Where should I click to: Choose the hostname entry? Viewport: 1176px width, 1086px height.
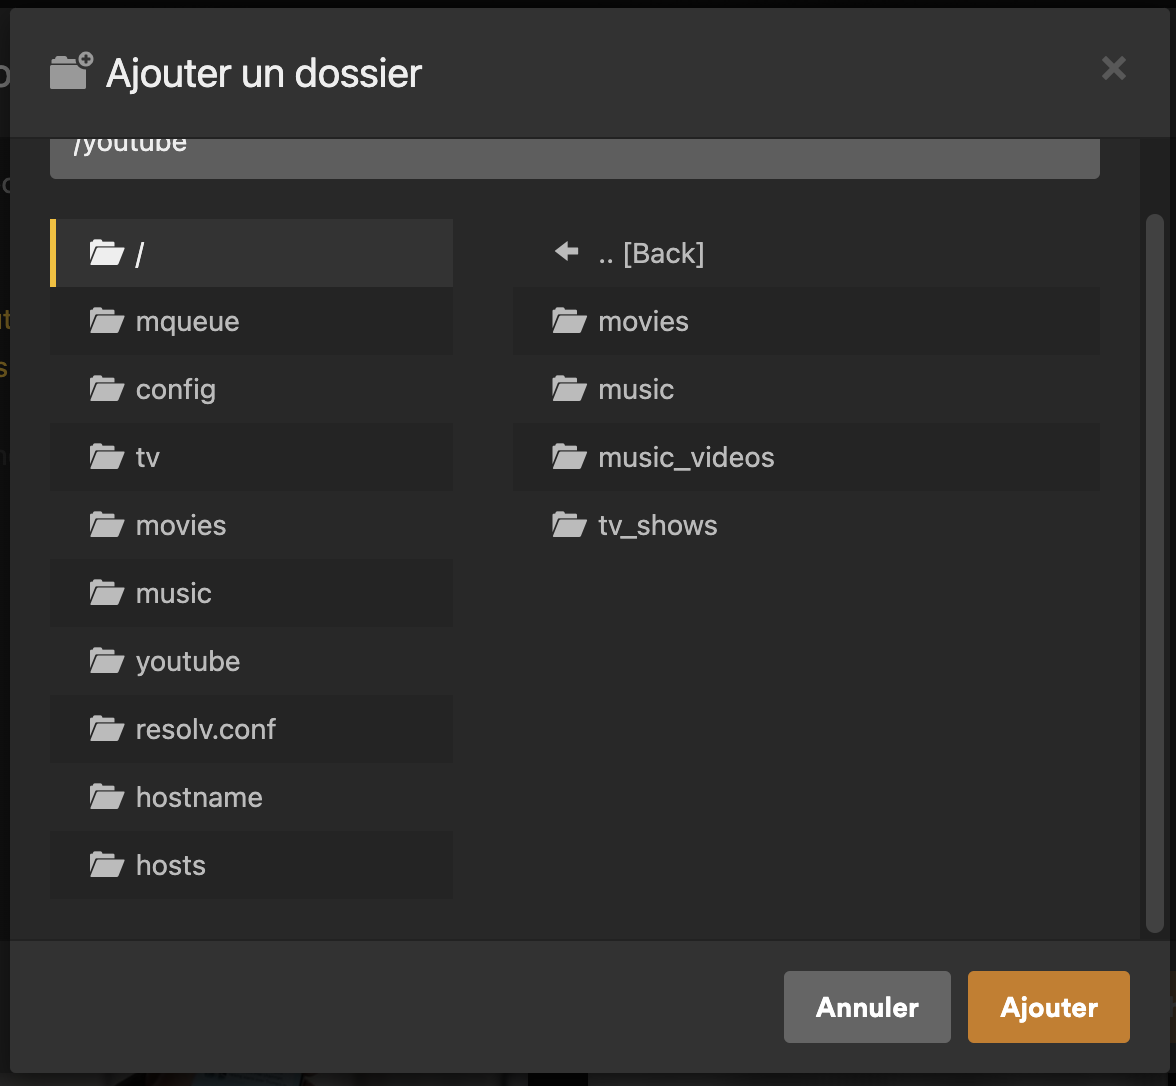point(199,797)
